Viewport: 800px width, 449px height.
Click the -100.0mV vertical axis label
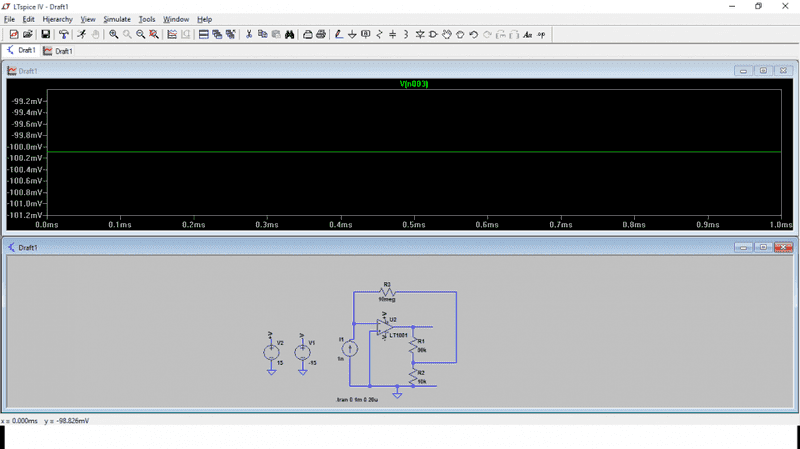coord(25,147)
